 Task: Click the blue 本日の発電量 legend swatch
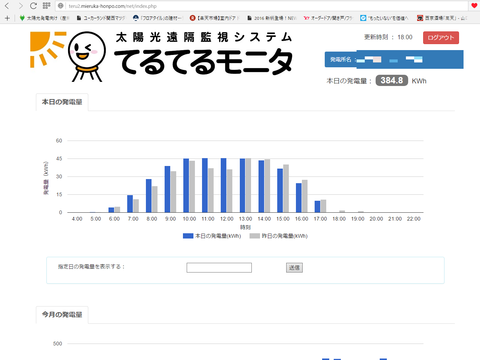click(x=188, y=236)
